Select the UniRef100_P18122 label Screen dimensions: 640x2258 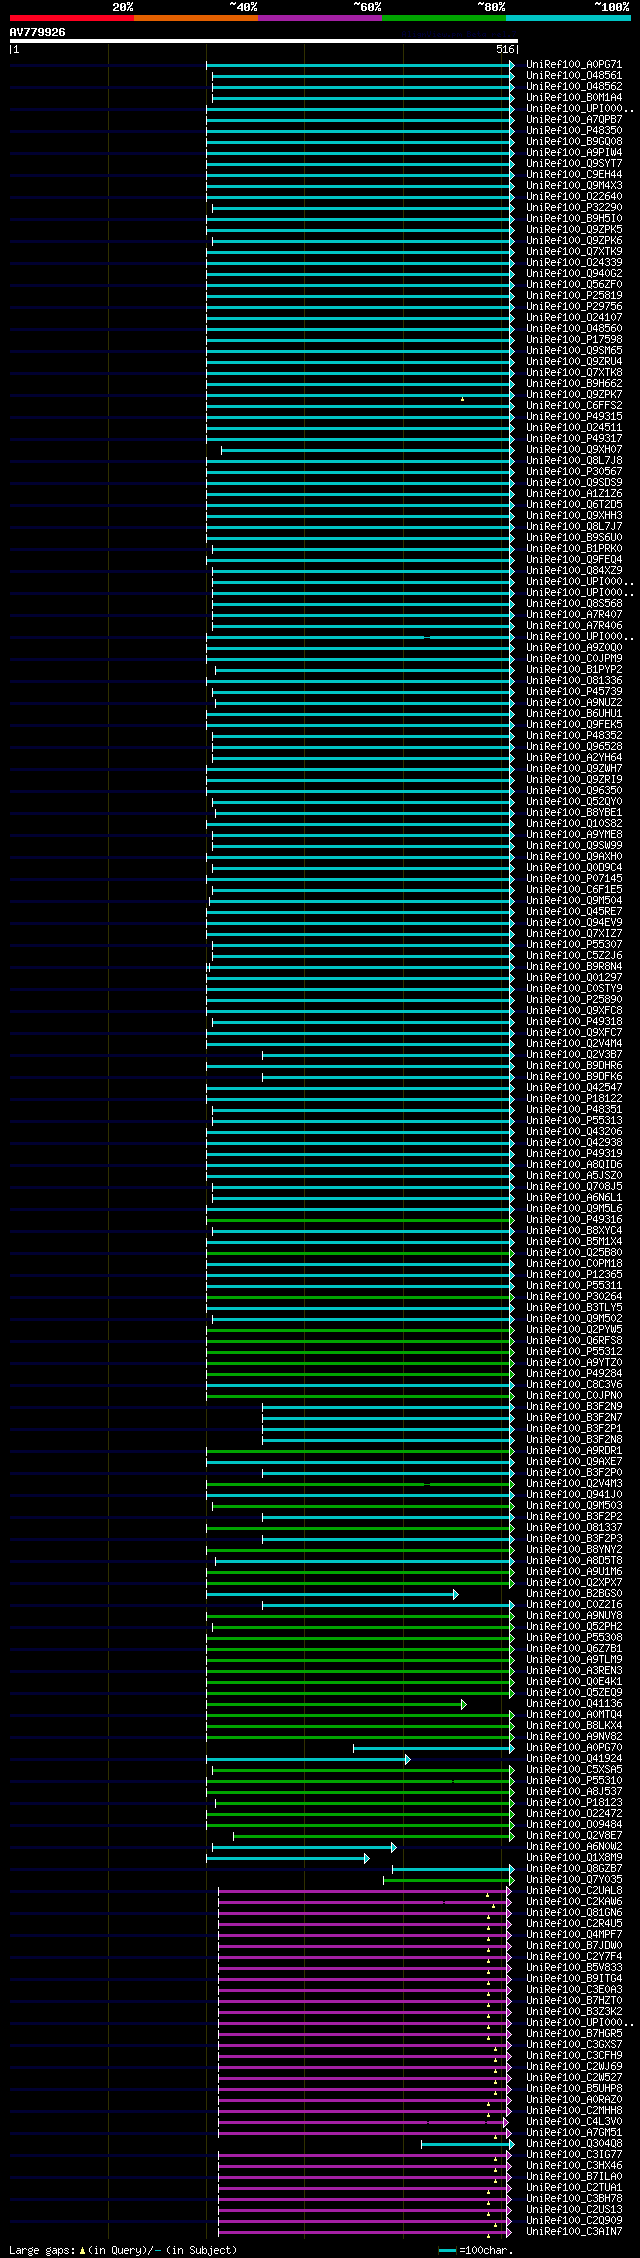[574, 1099]
